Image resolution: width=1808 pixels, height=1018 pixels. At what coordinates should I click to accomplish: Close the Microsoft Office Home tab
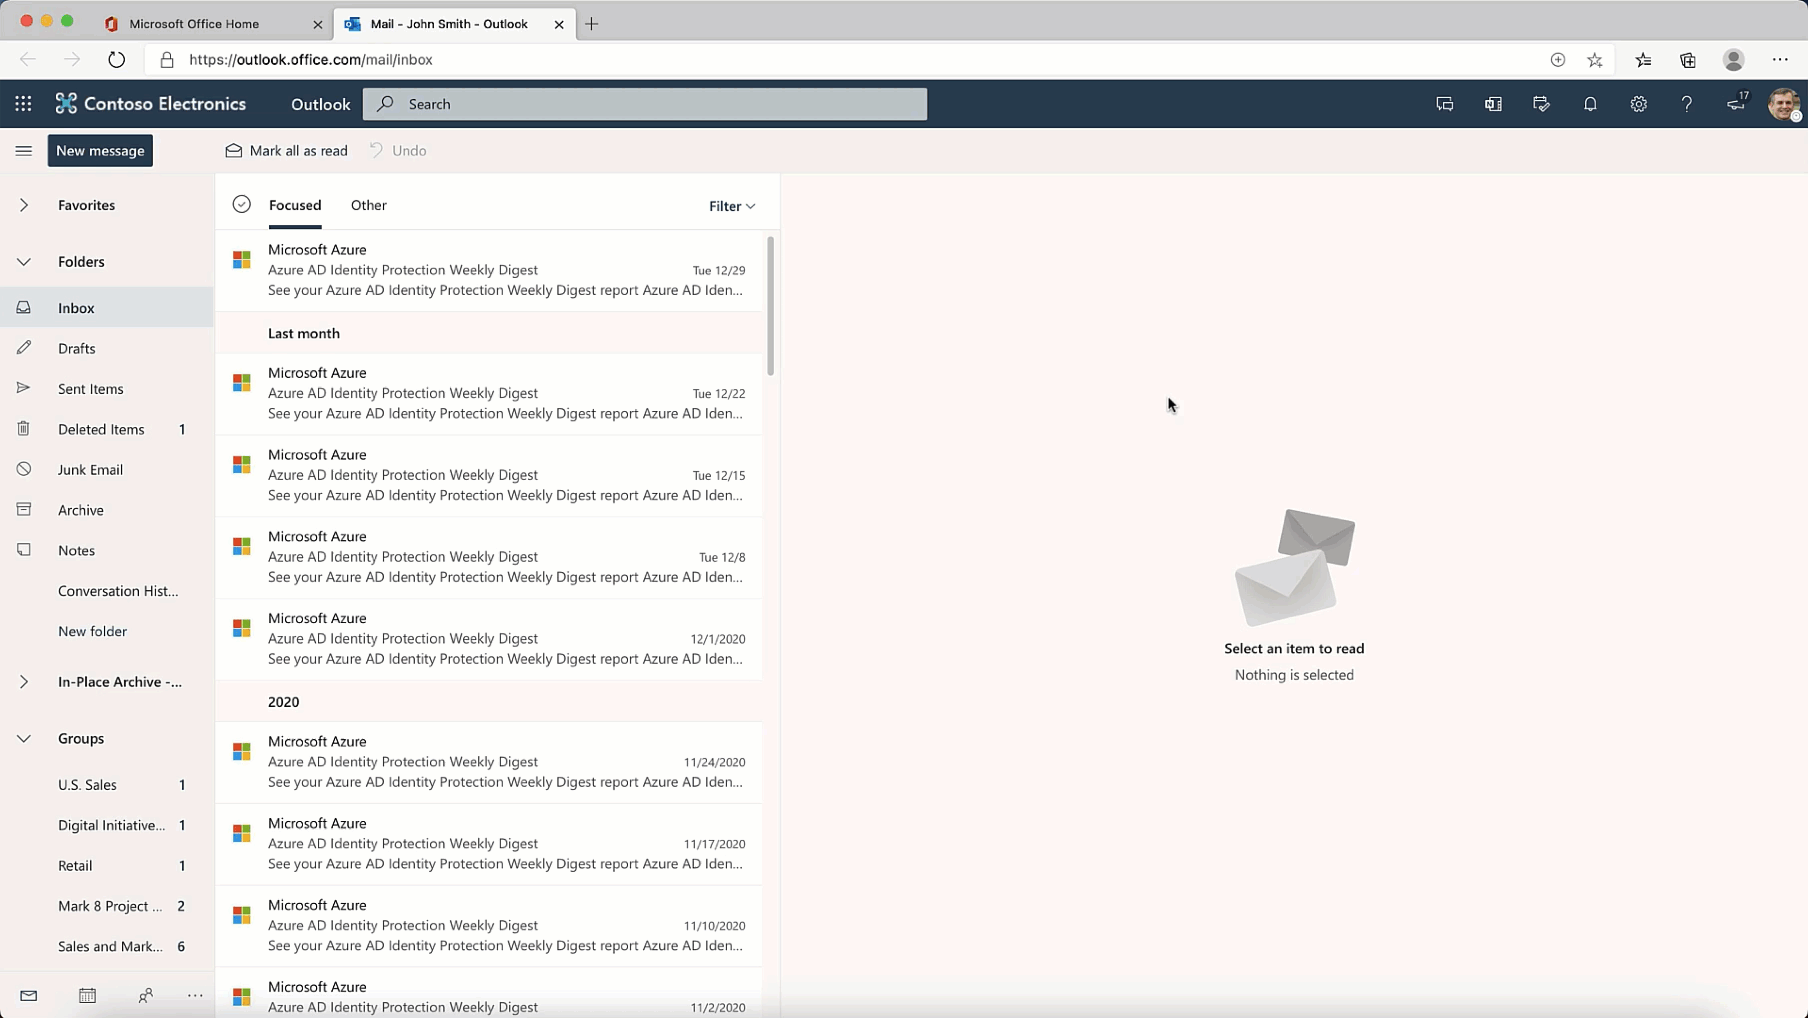pos(318,24)
